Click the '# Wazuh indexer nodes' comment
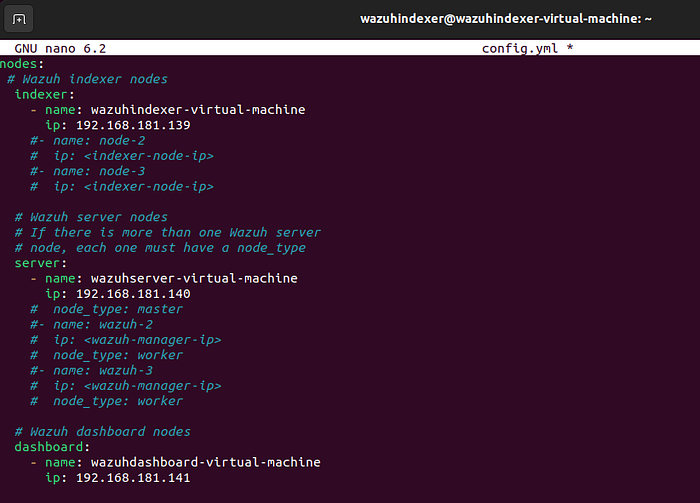Screen dimensions: 700x503 coord(88,79)
